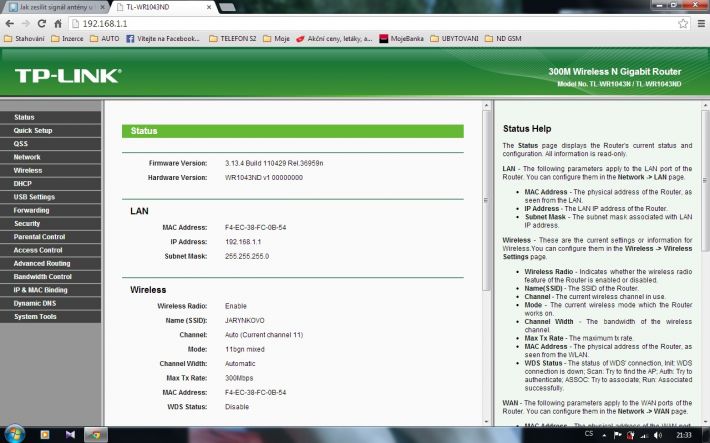Open the Chrome taskbar icon
This screenshot has height=443, width=710.
pos(95,435)
